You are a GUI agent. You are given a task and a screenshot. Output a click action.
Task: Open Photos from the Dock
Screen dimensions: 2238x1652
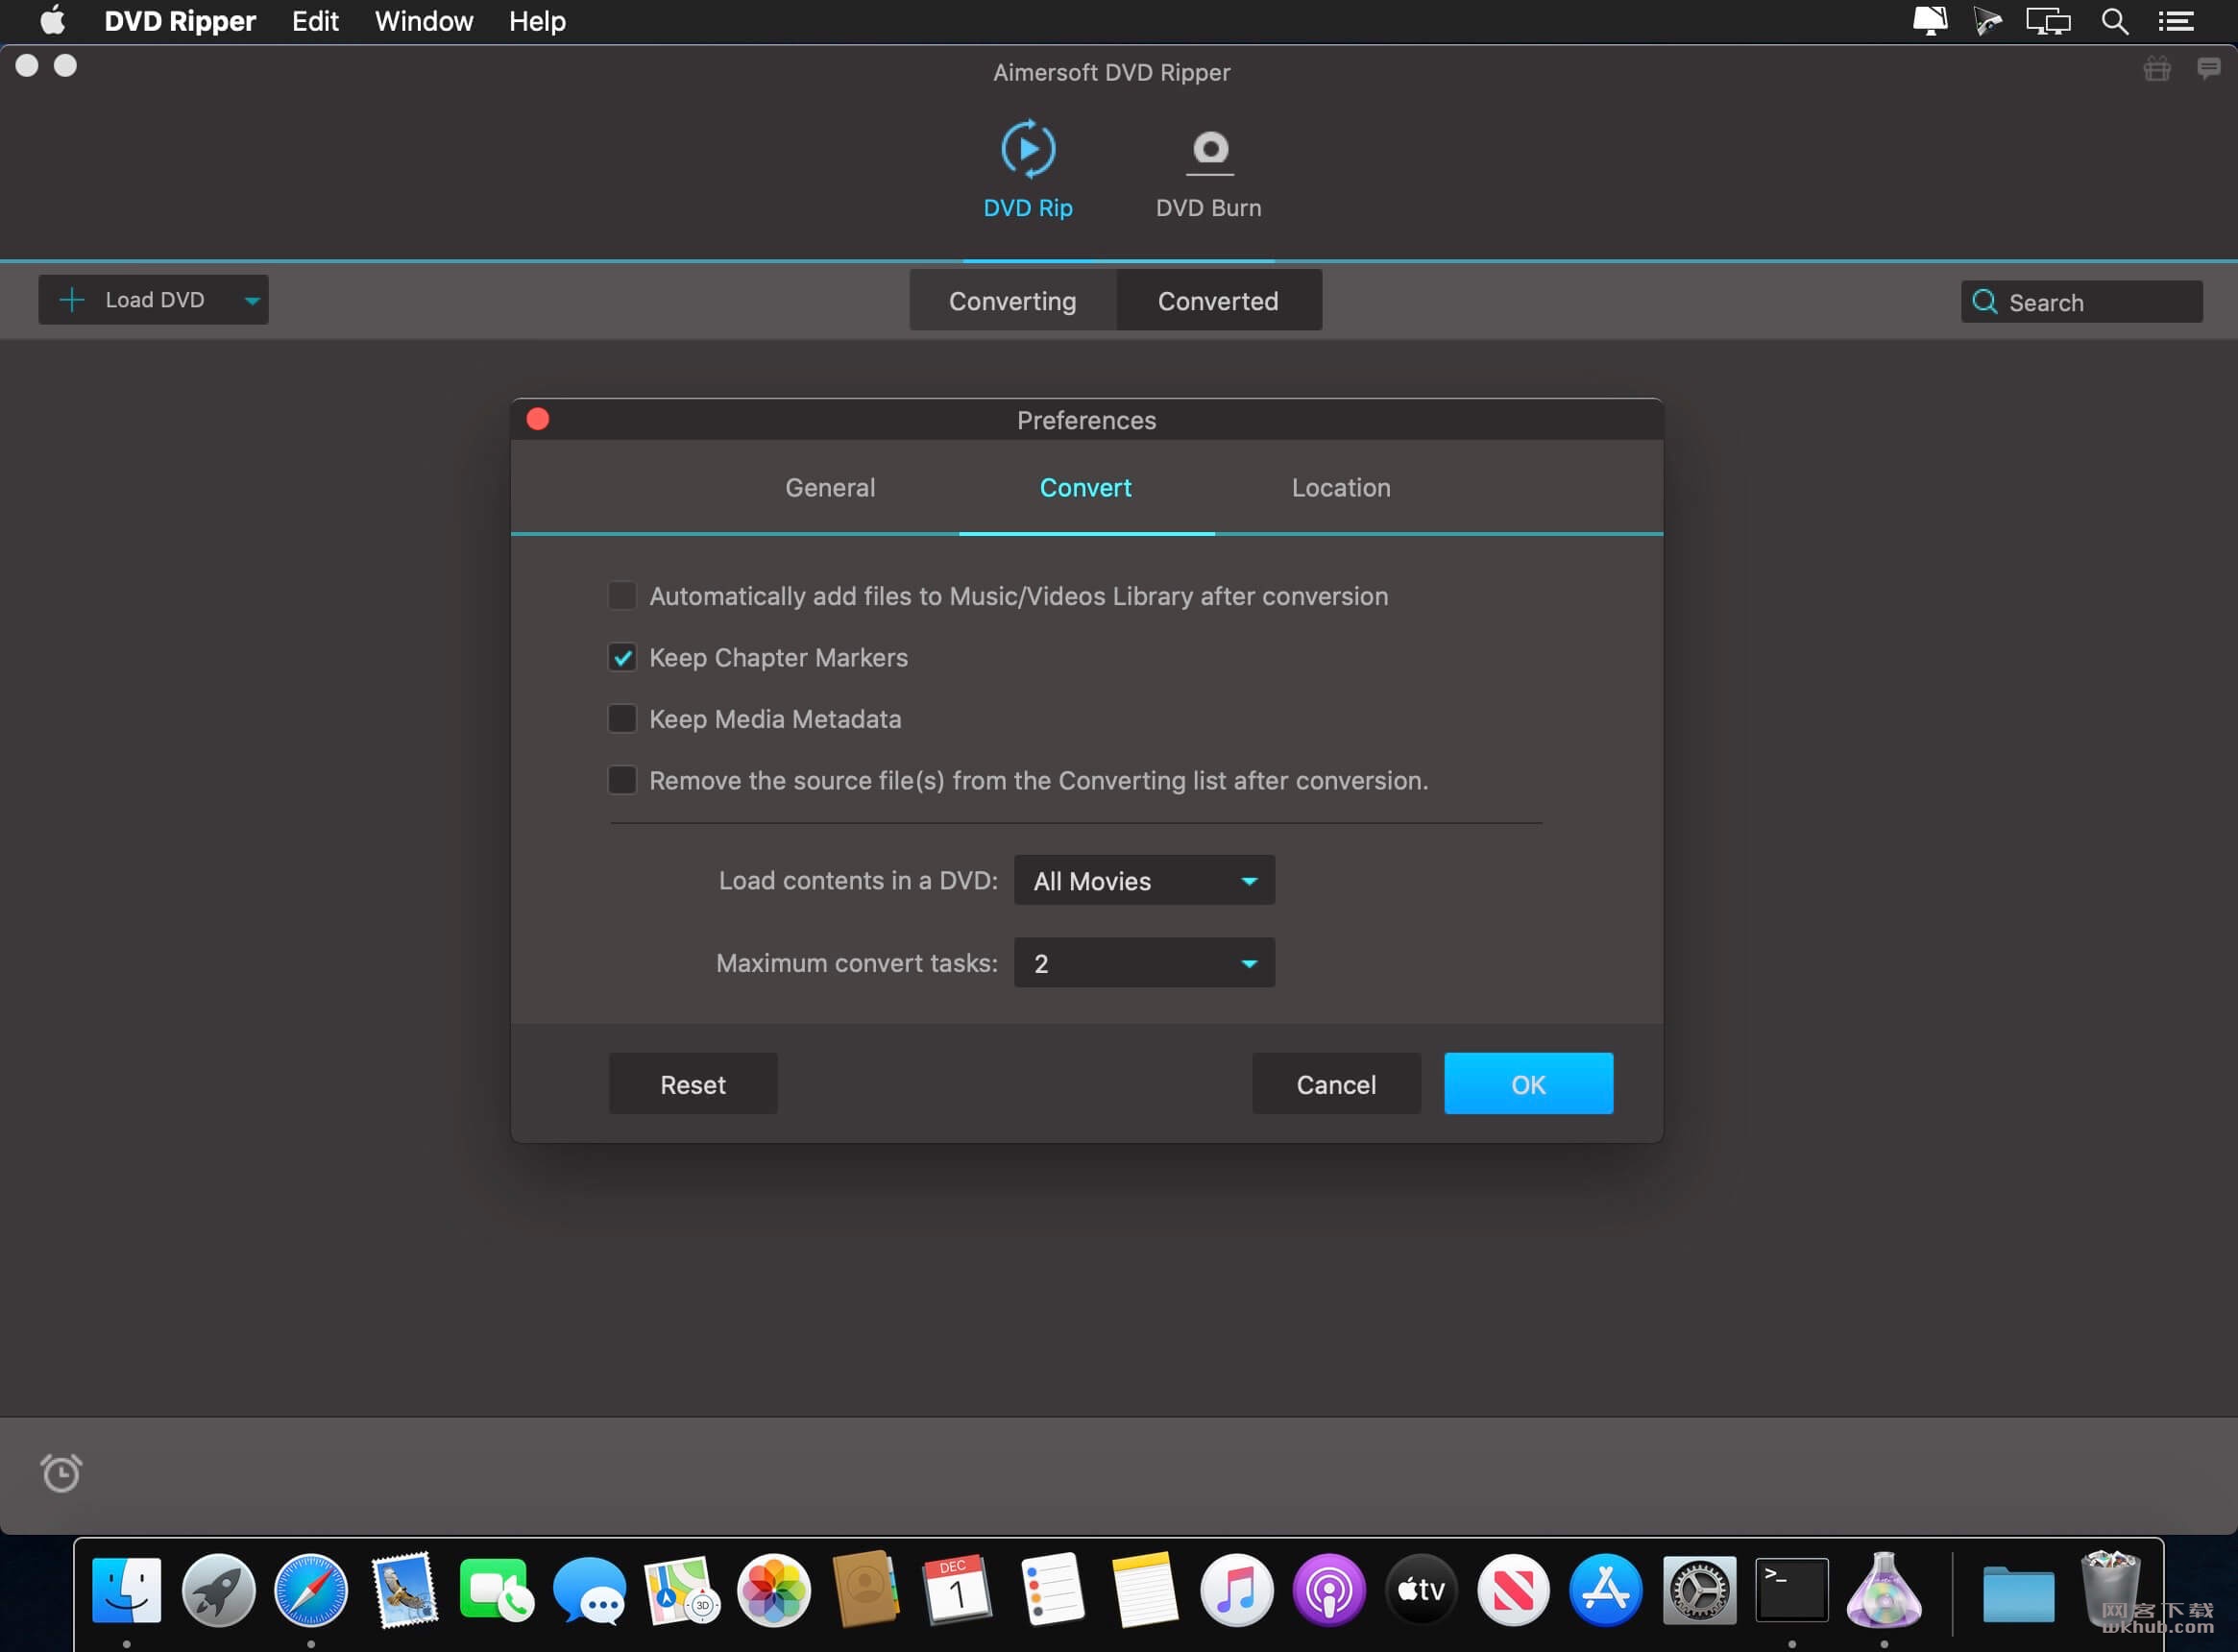pyautogui.click(x=774, y=1590)
